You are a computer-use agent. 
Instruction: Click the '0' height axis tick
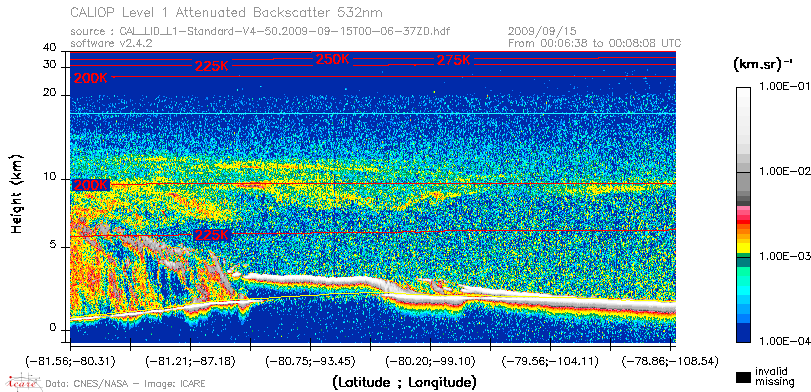52,328
